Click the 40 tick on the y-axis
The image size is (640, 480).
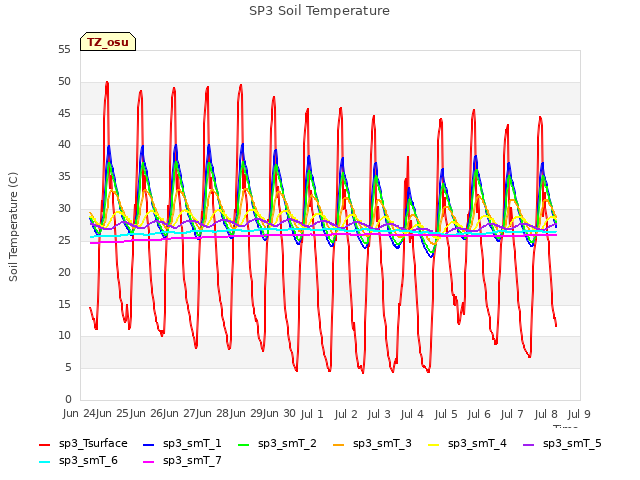click(x=64, y=145)
